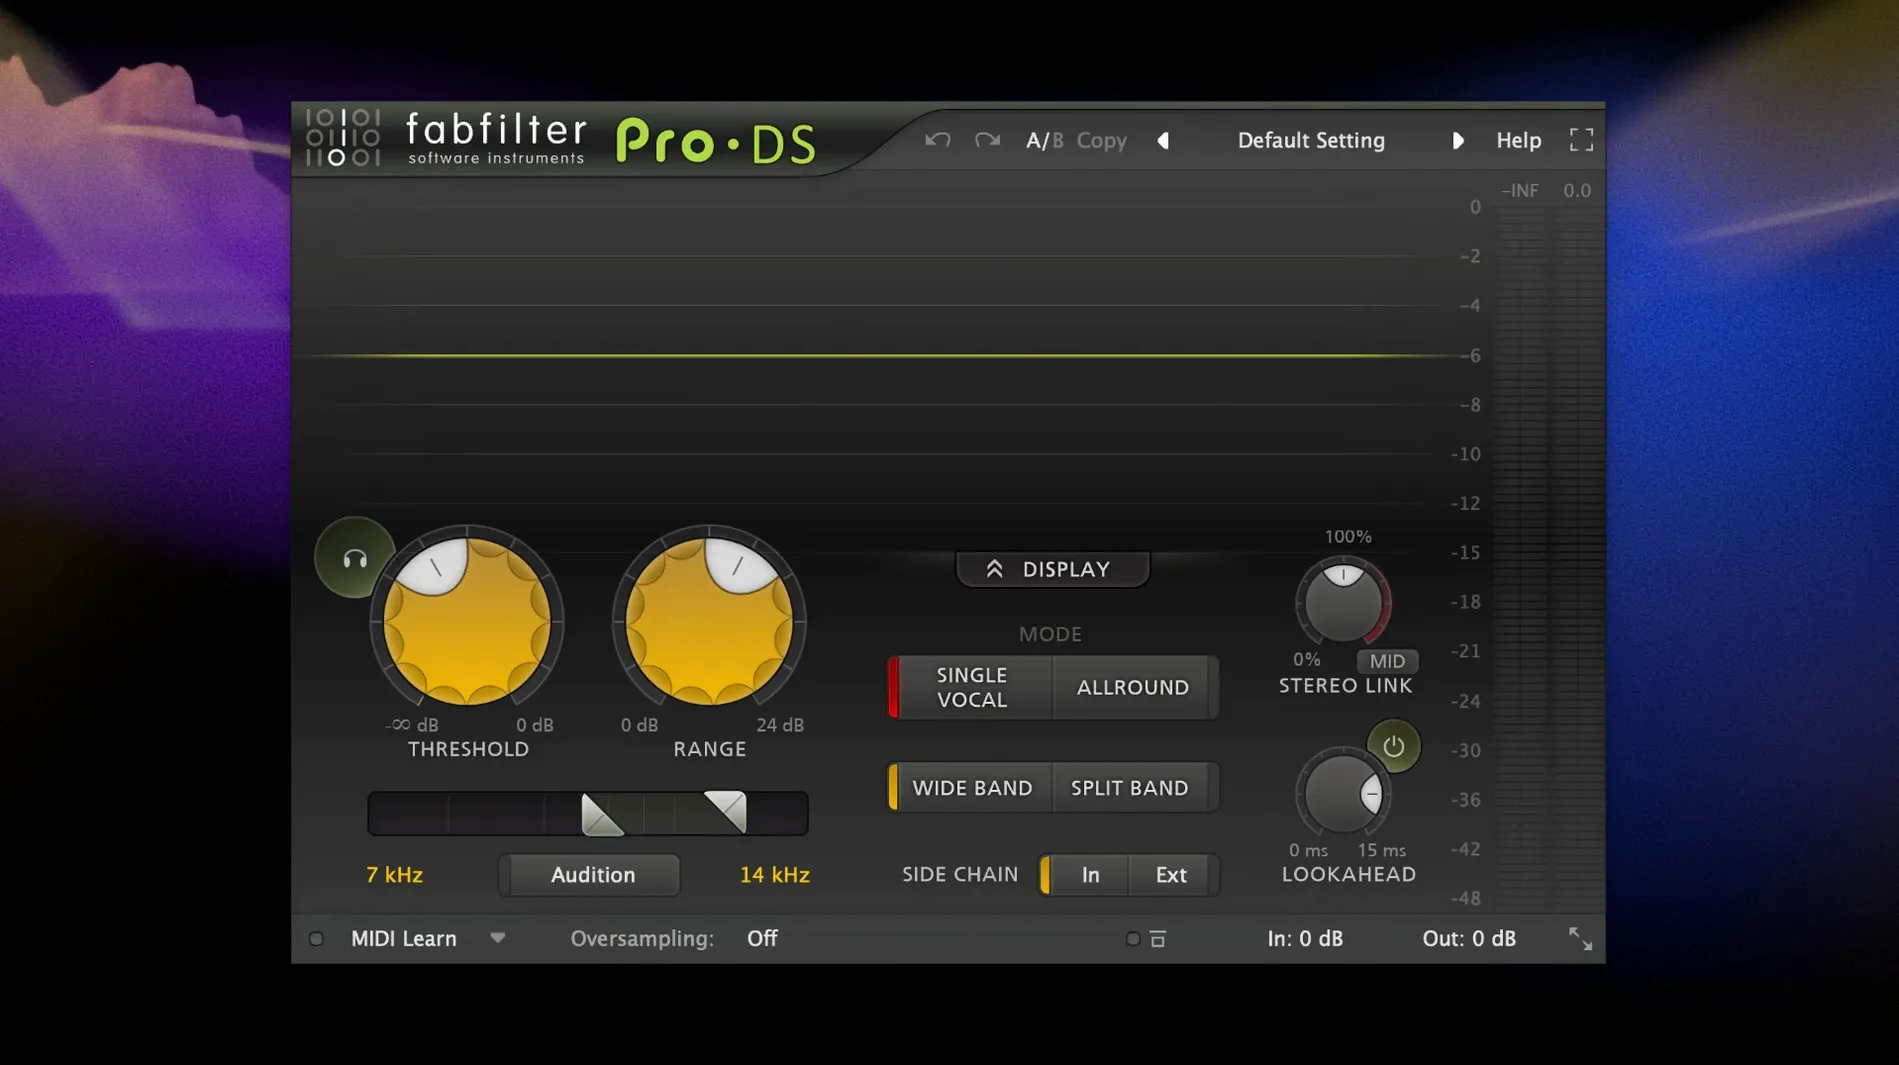Click the output options icon in the bottom bar

click(x=1158, y=939)
